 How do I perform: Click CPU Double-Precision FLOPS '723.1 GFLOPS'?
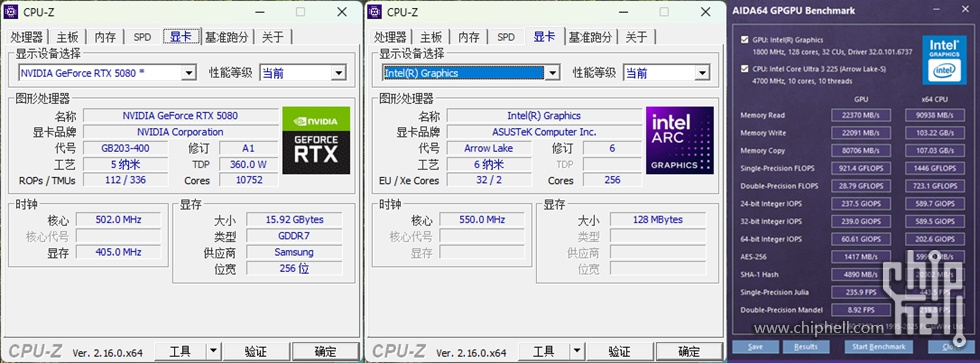(x=934, y=186)
